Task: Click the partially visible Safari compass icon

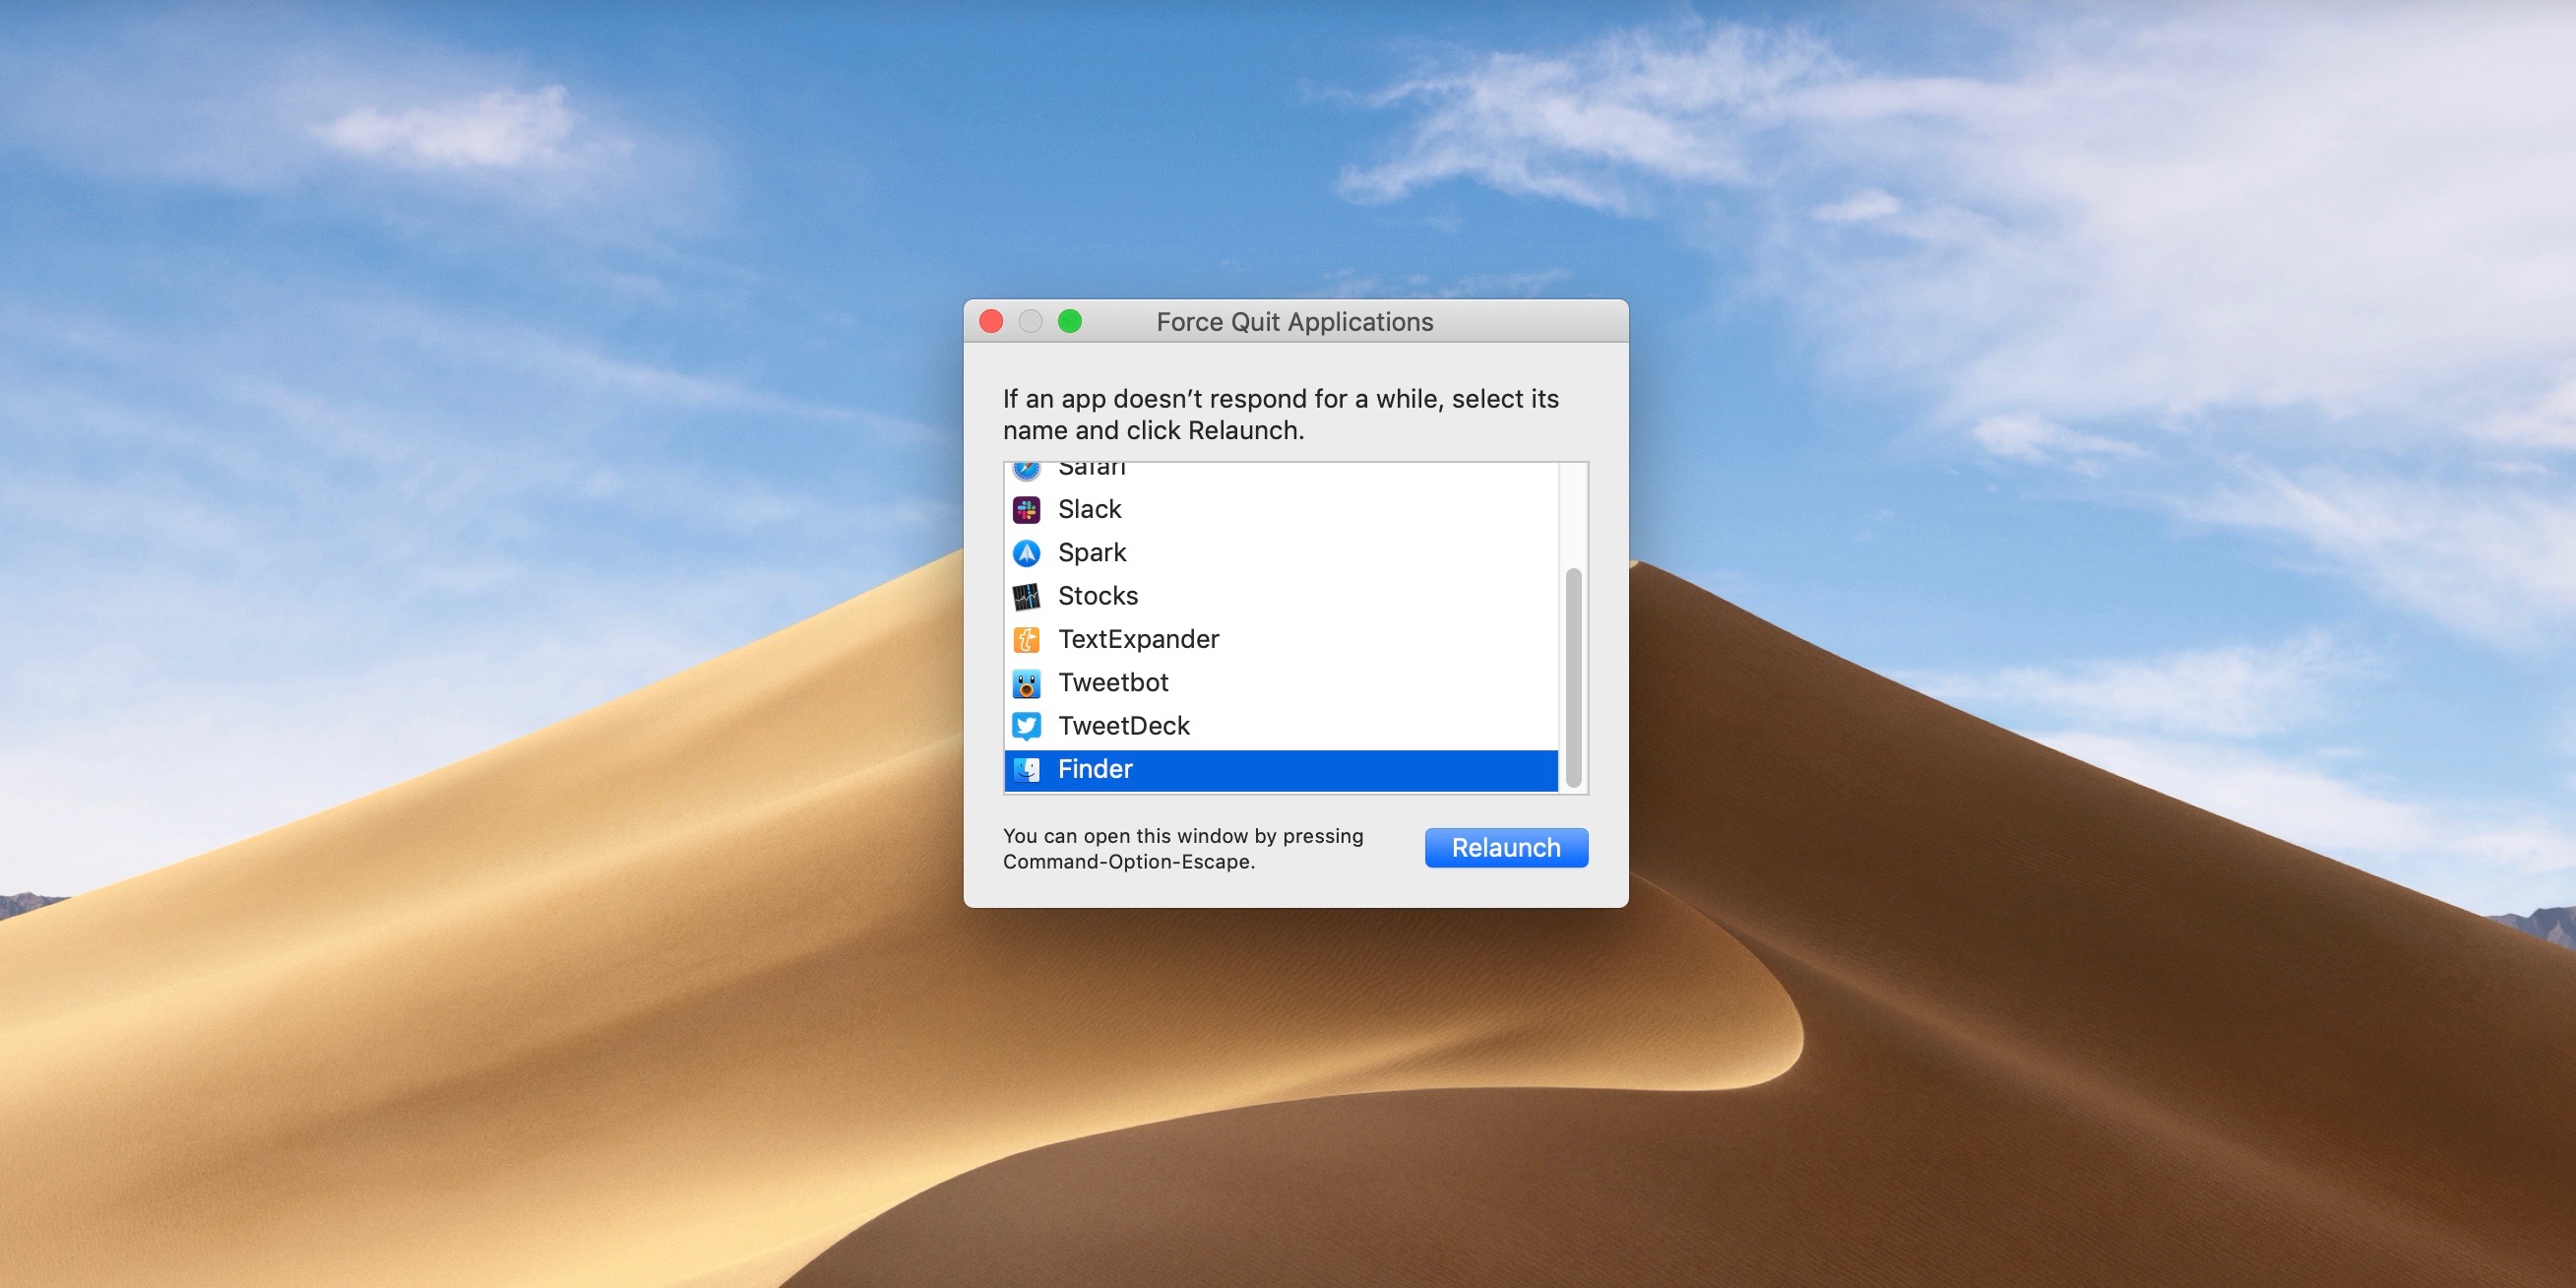Action: 1026,470
